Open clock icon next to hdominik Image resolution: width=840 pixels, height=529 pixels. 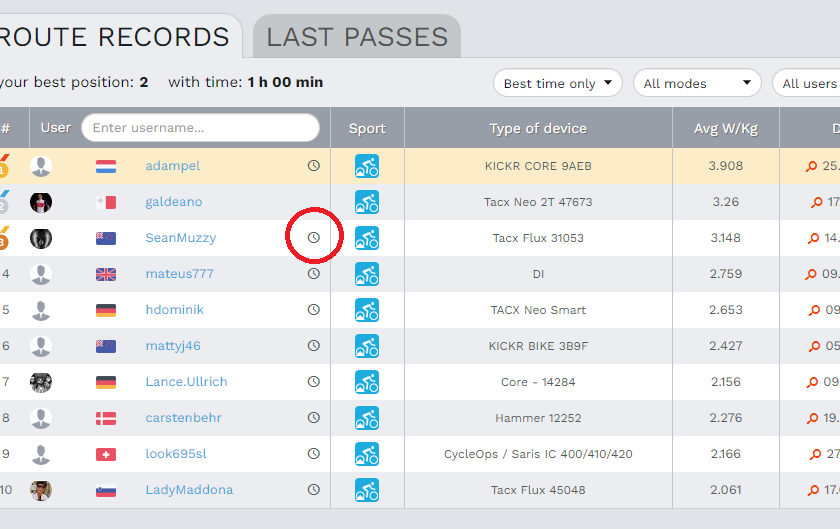click(x=313, y=309)
